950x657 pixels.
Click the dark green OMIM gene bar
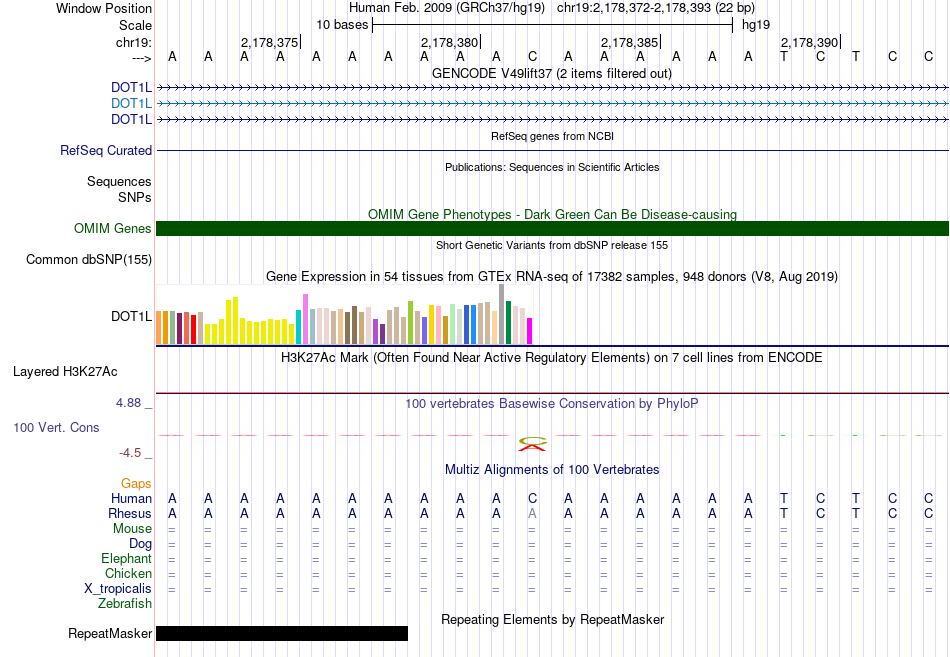click(x=552, y=228)
